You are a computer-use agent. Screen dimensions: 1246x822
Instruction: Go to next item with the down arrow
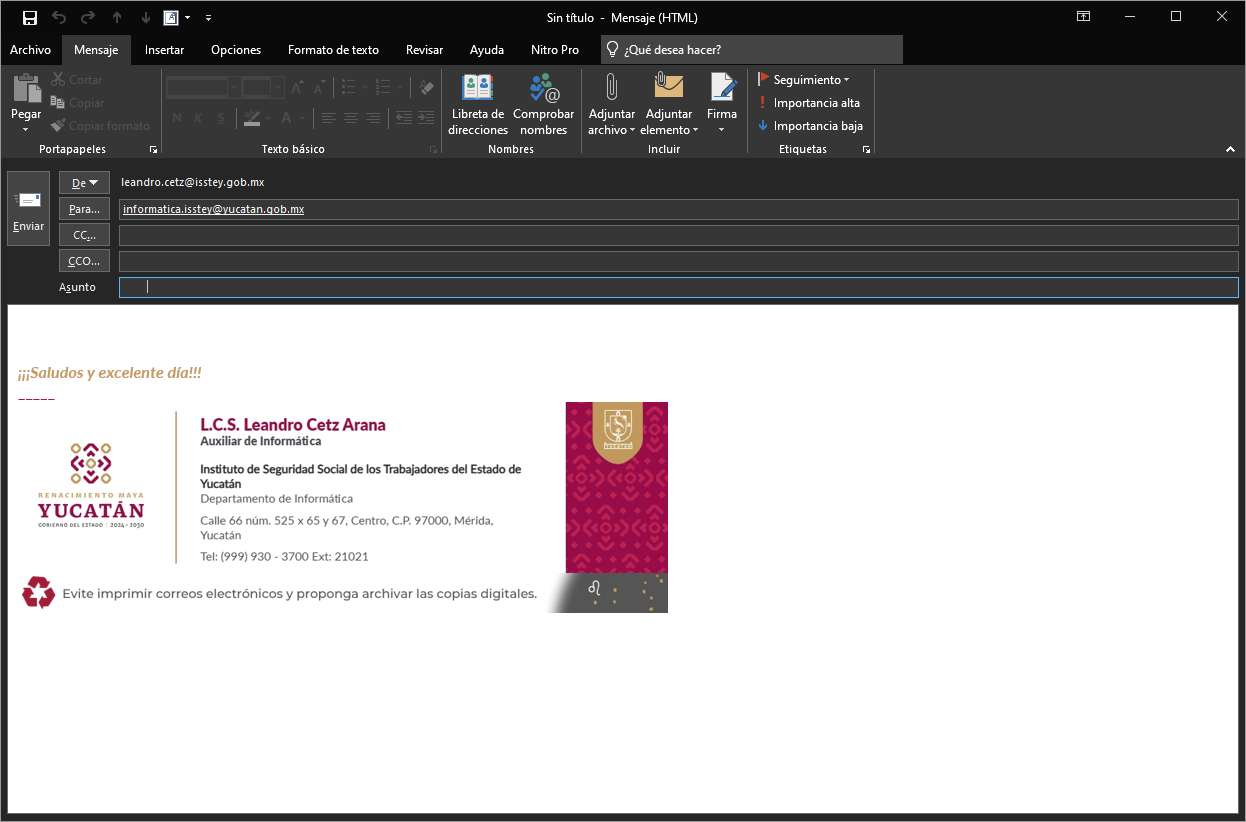146,18
